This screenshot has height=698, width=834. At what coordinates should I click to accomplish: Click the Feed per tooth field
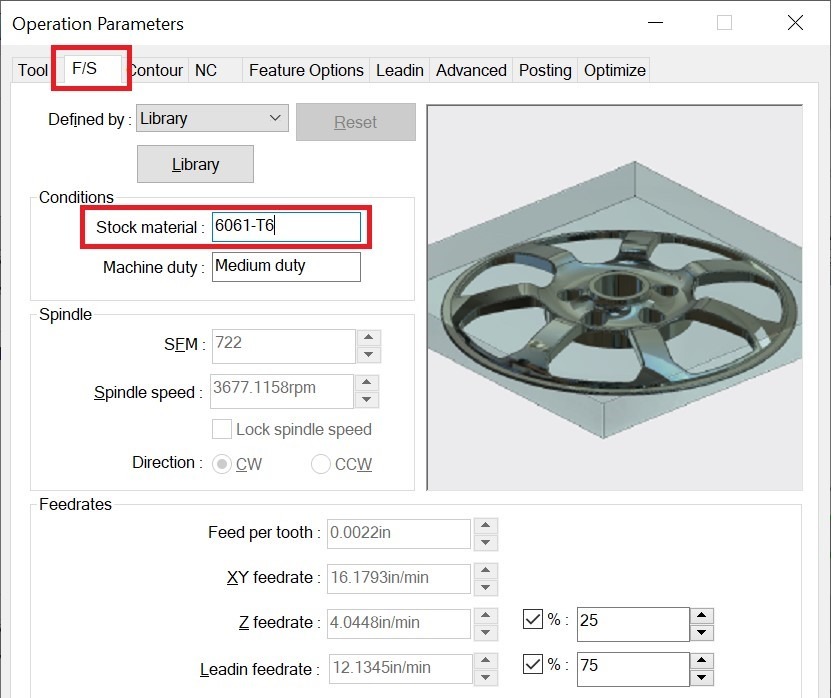point(398,534)
